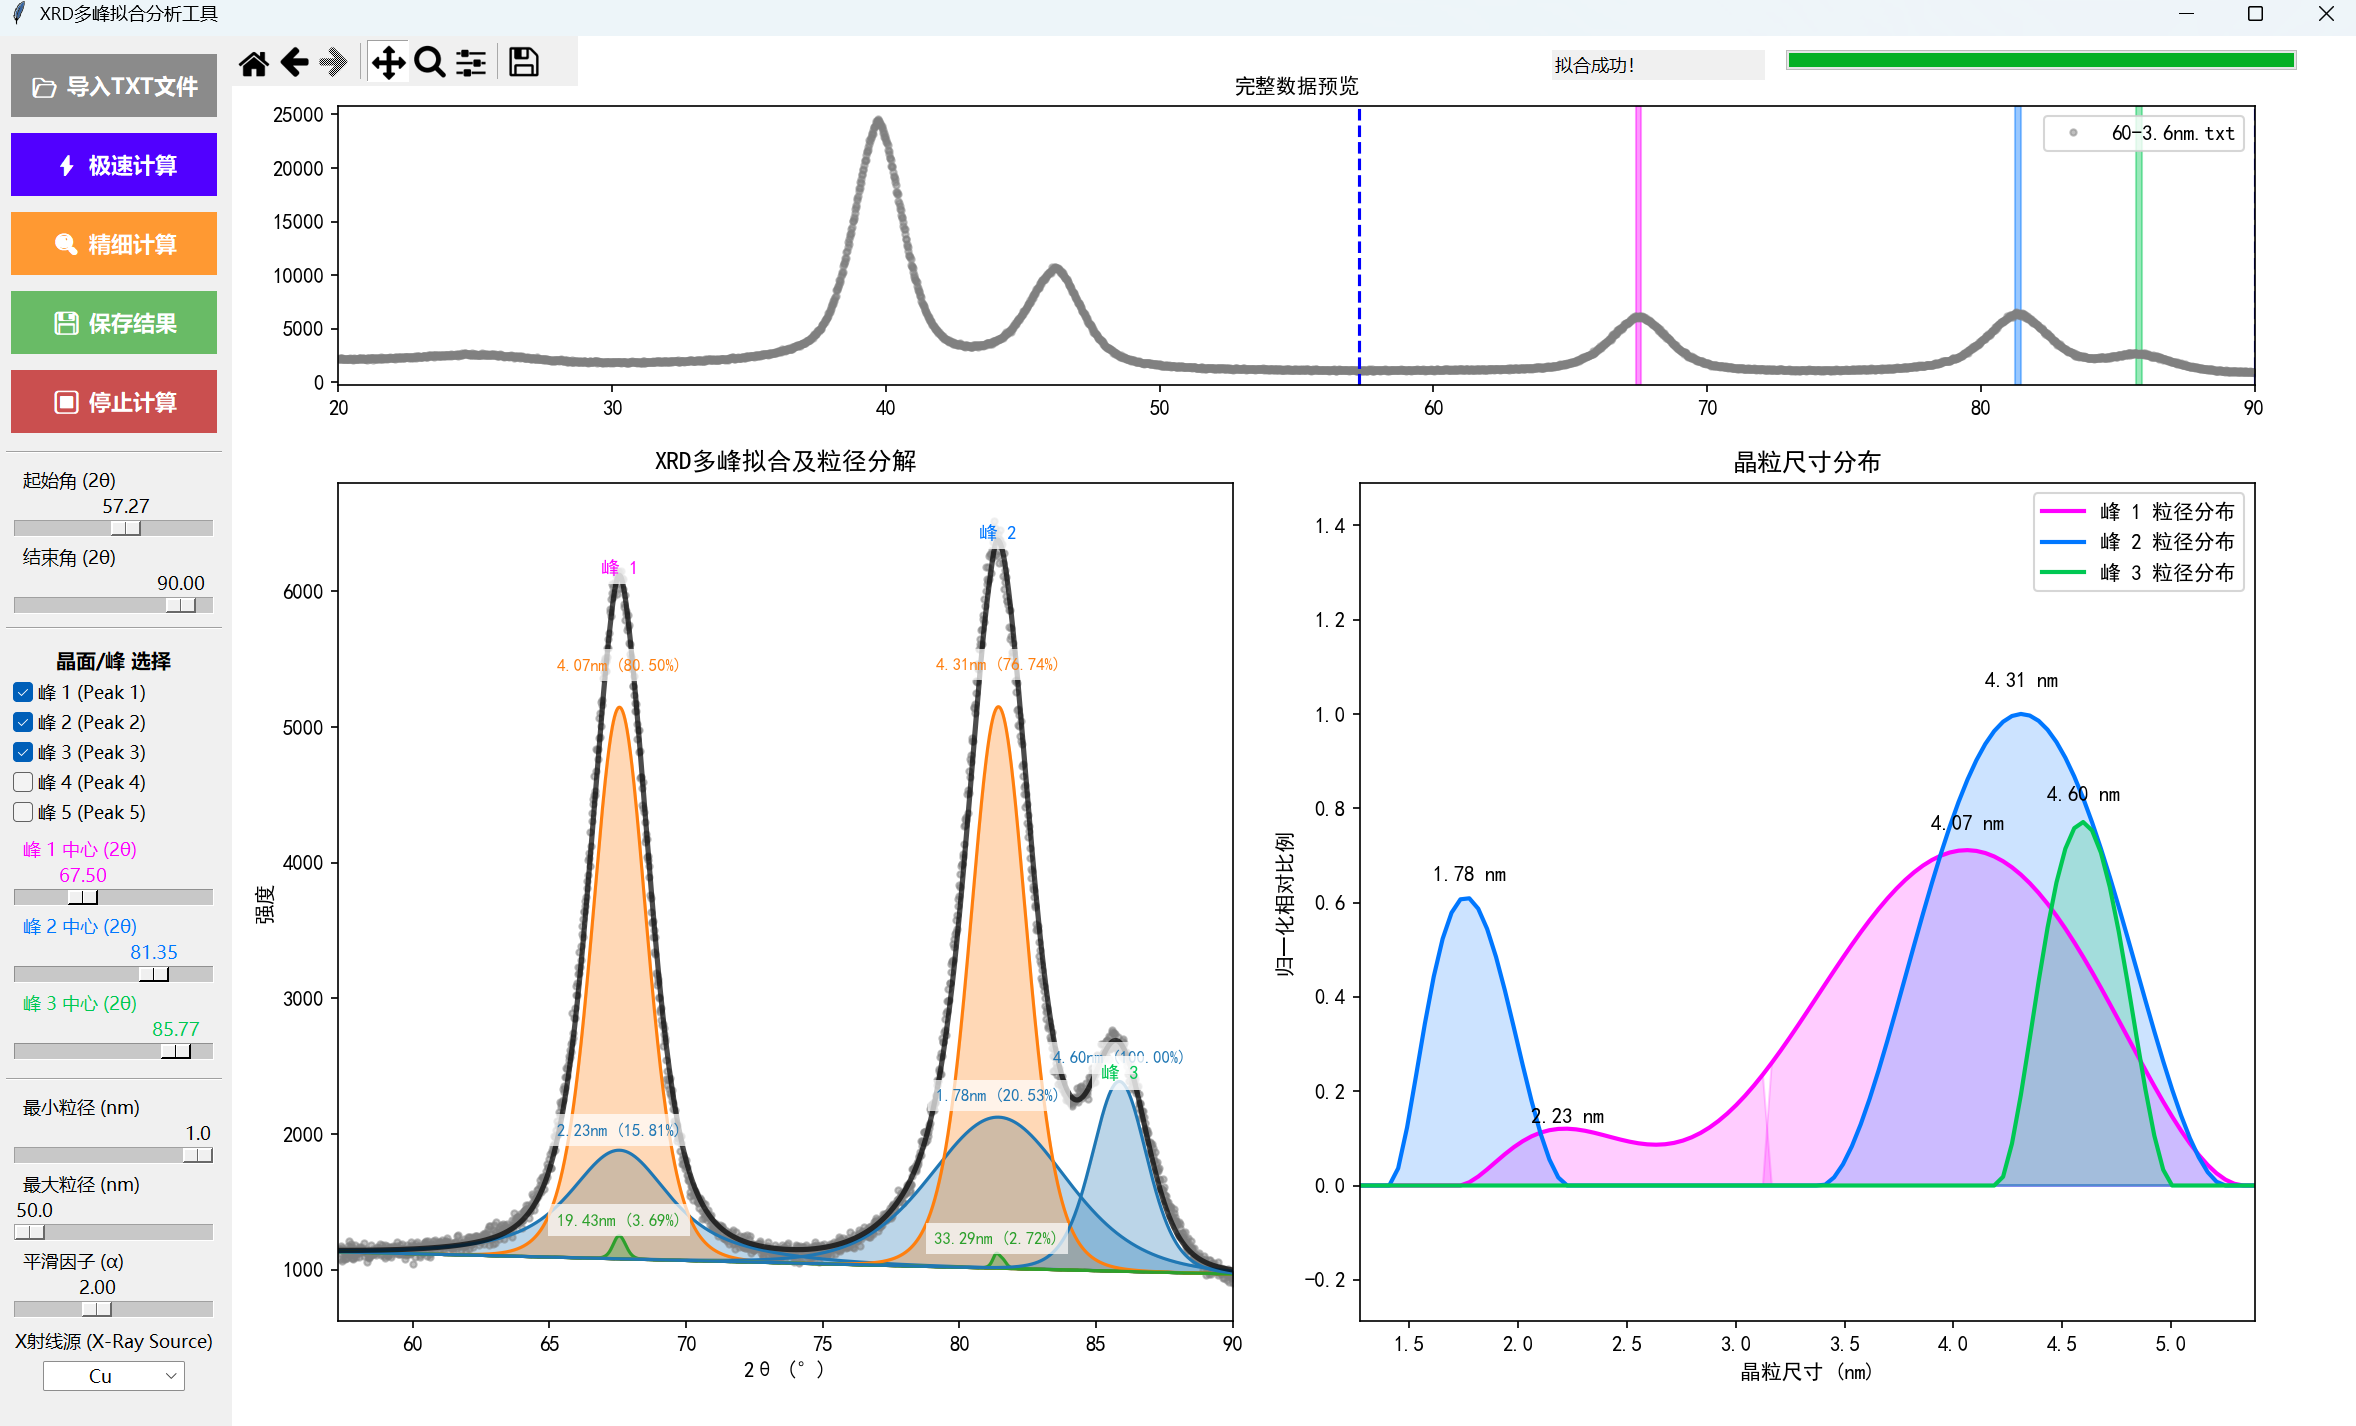Start the 极速计算 fast calculation
The width and height of the screenshot is (2356, 1426).
tap(114, 165)
